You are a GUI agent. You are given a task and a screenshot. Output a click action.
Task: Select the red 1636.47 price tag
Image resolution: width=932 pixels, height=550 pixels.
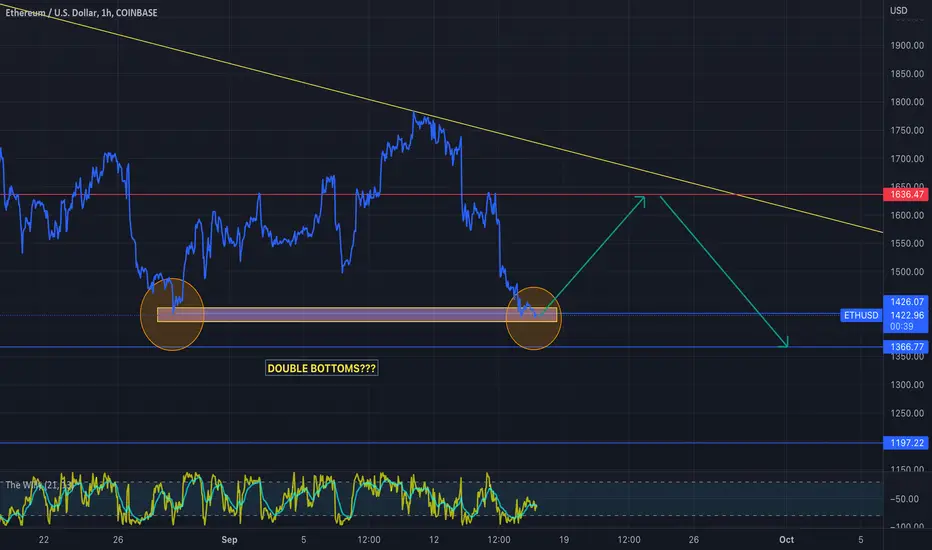point(906,194)
